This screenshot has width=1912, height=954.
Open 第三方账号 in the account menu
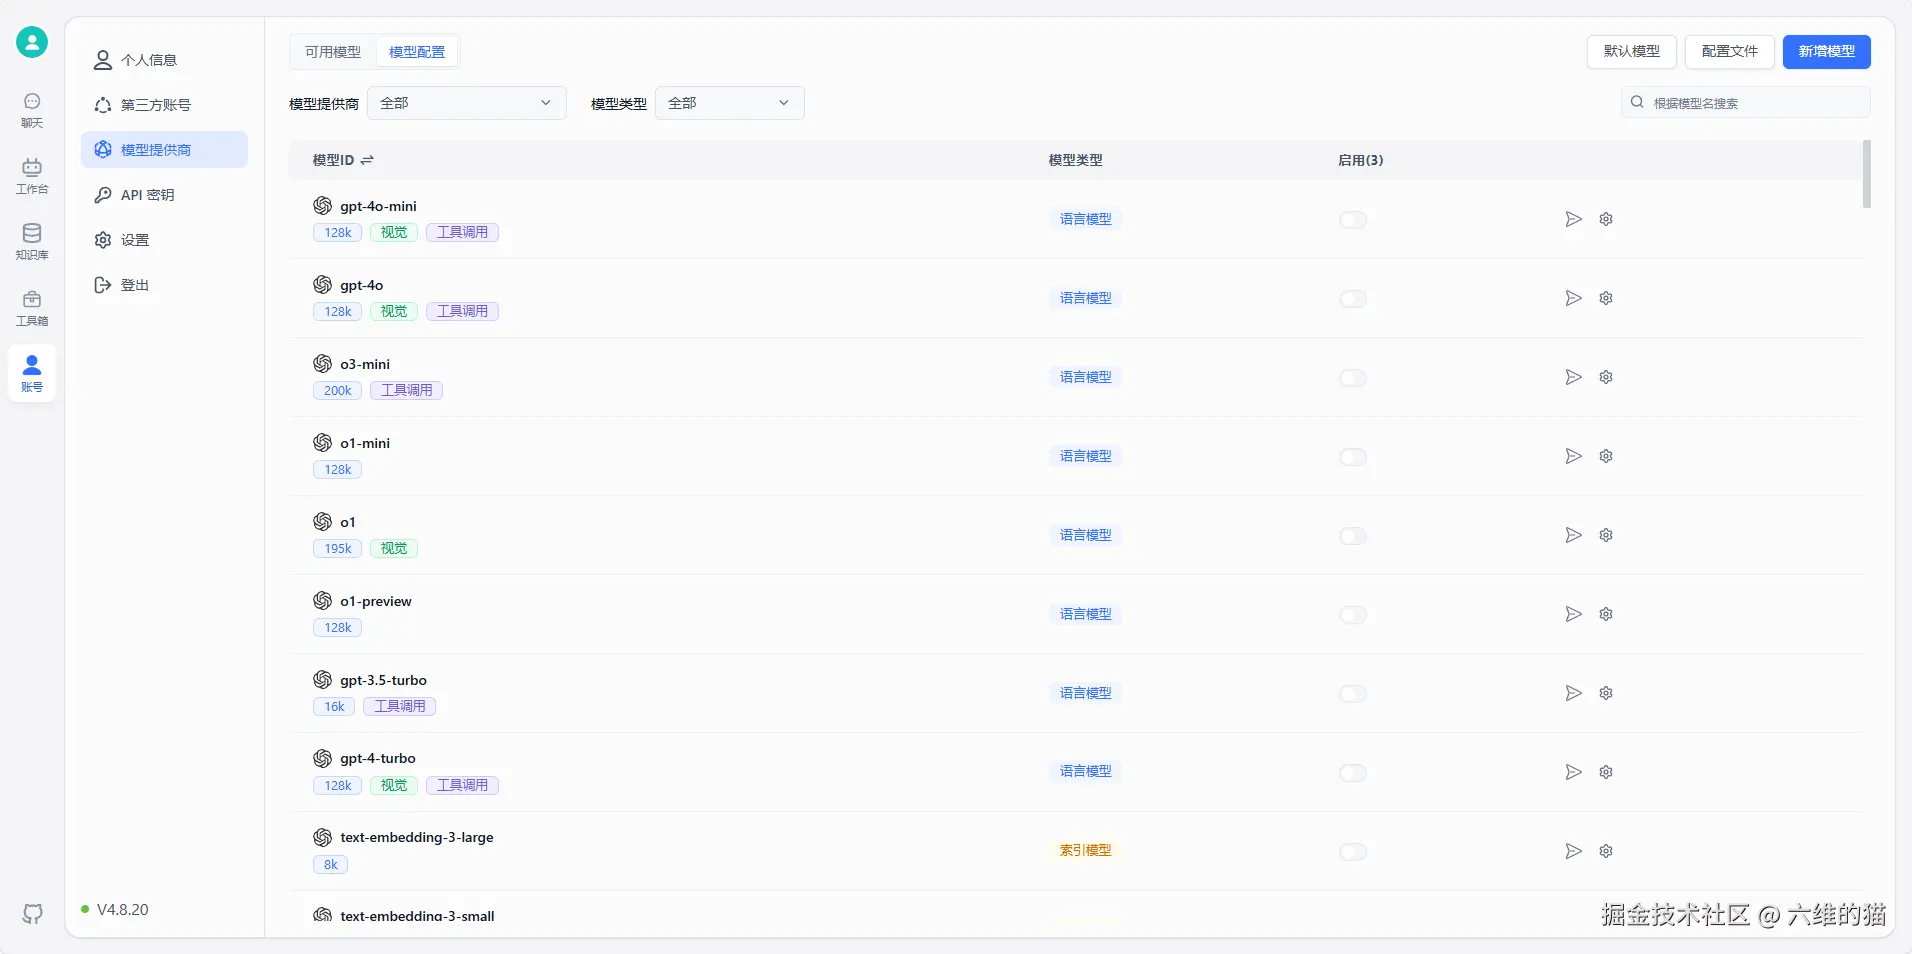point(164,105)
